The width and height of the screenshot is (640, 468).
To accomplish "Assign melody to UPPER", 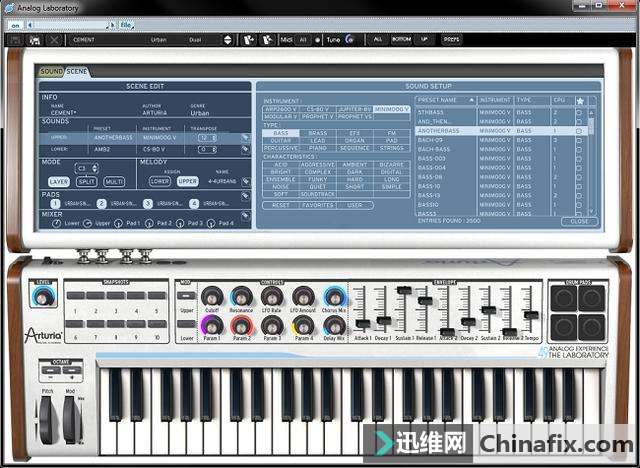I will [x=188, y=181].
